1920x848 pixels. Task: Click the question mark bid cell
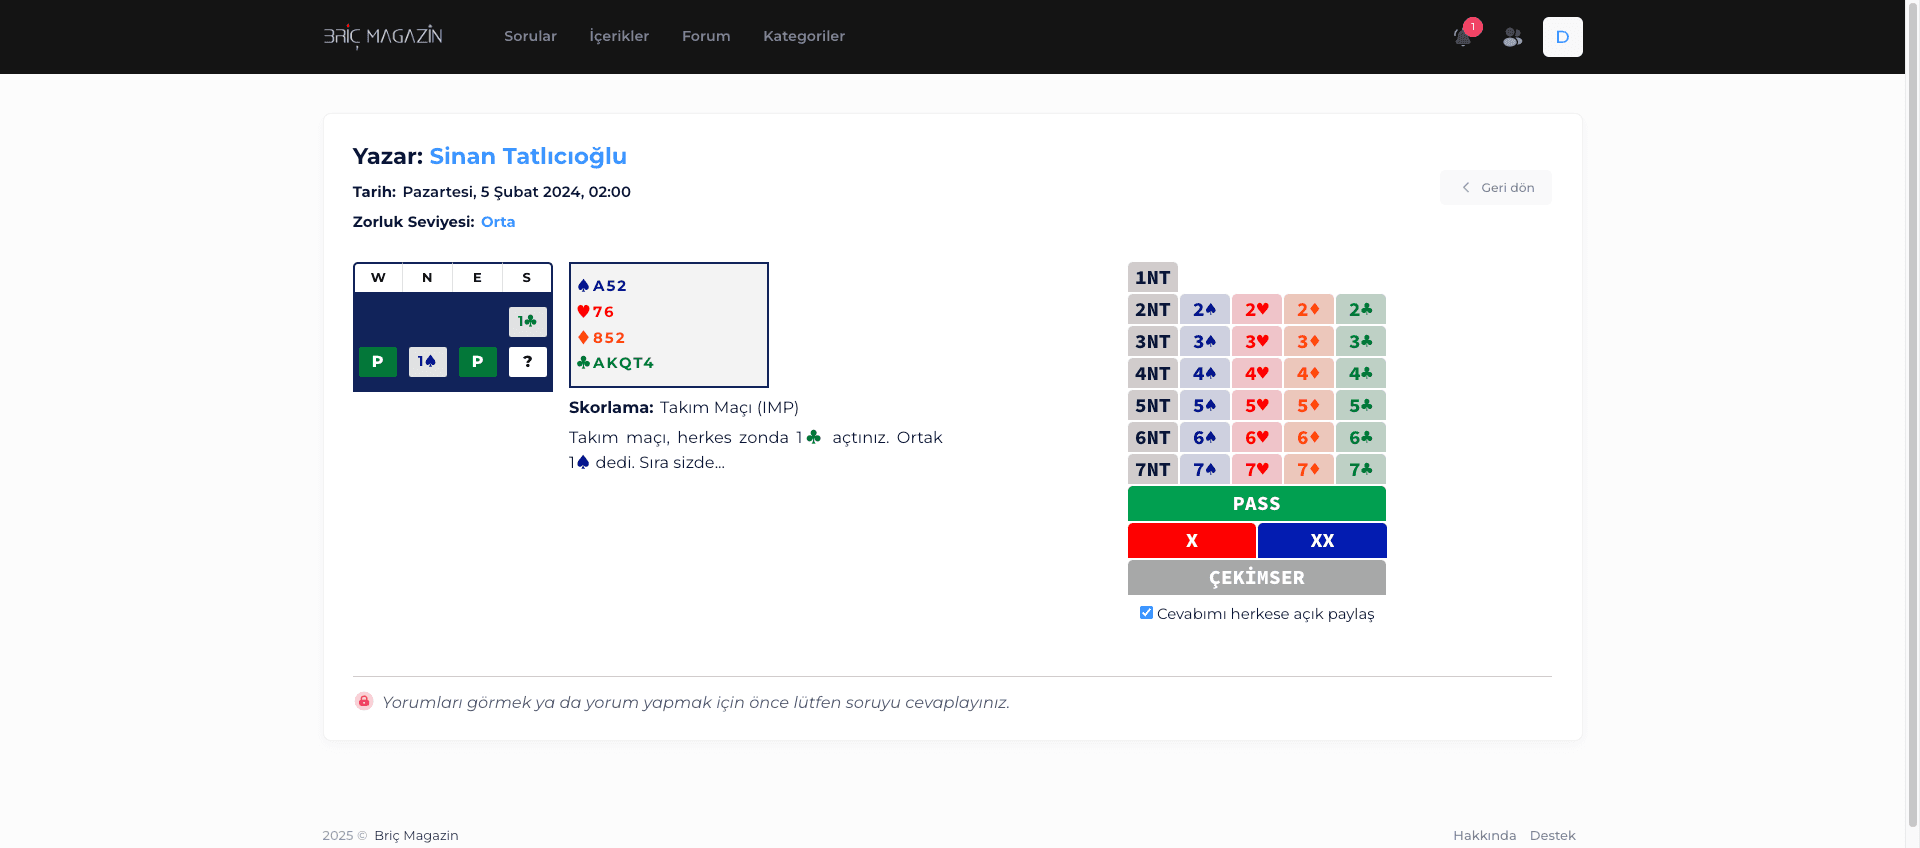[527, 361]
